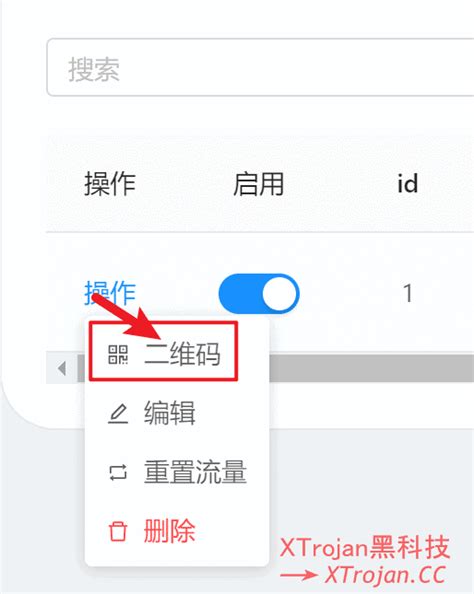Click the reset traffic loop icon
This screenshot has height=594, width=474.
(x=118, y=472)
